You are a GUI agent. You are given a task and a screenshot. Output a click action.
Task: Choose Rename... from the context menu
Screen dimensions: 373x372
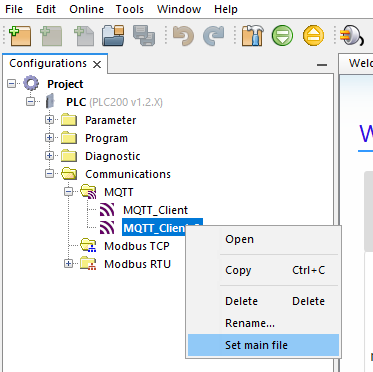tap(263, 323)
